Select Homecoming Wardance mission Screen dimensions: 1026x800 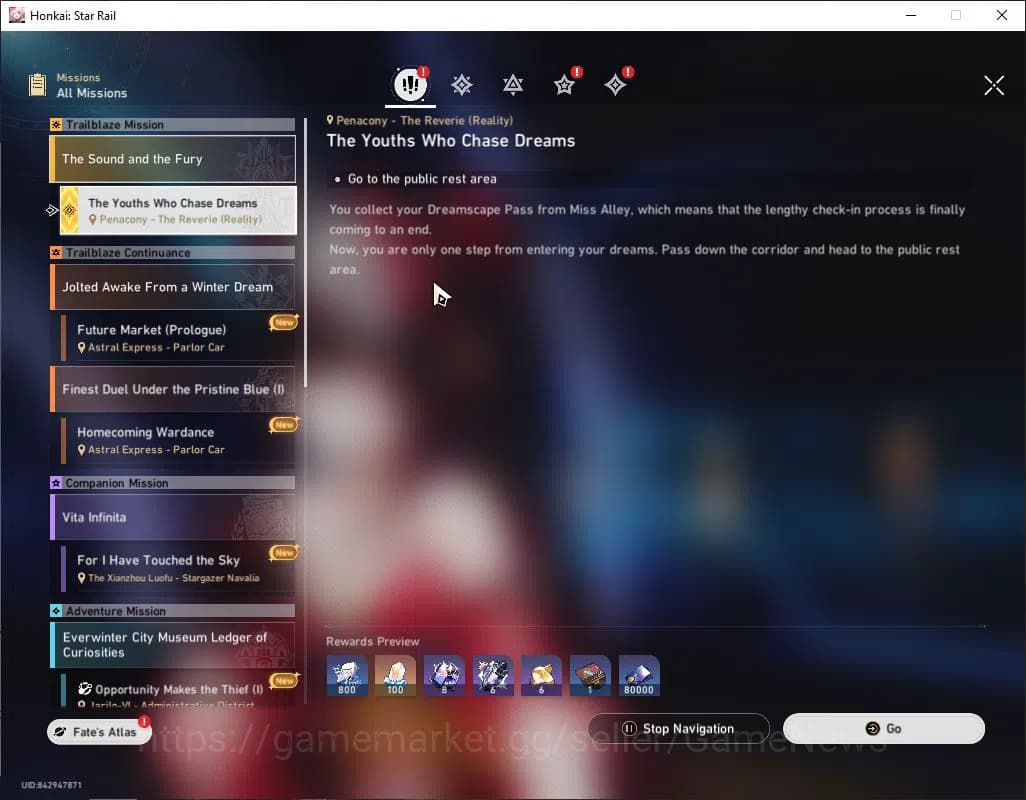178,440
